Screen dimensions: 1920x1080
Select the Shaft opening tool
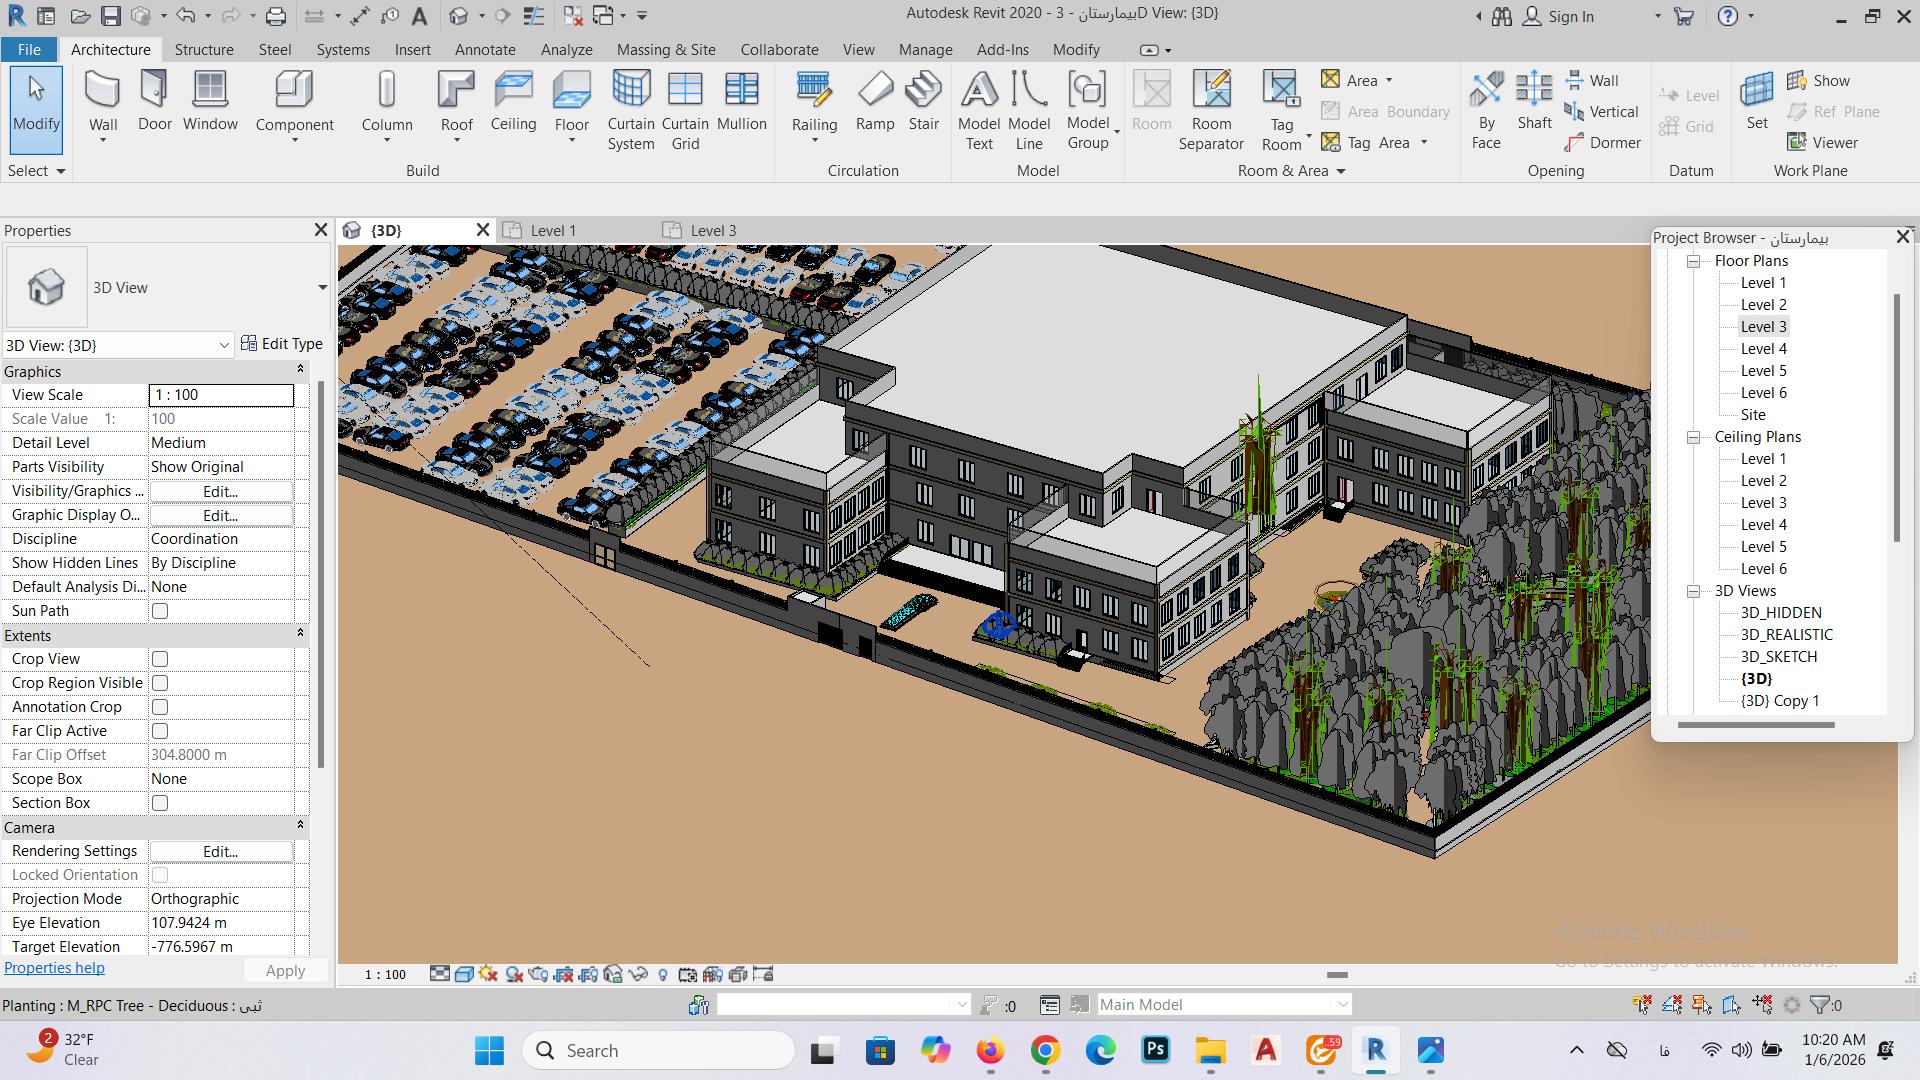click(x=1534, y=91)
